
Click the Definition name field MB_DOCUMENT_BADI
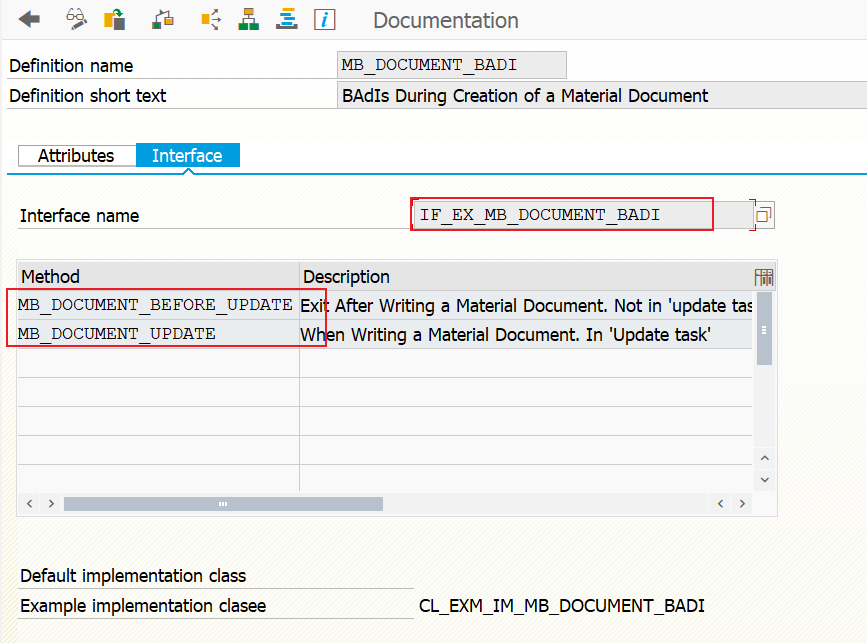click(x=452, y=65)
